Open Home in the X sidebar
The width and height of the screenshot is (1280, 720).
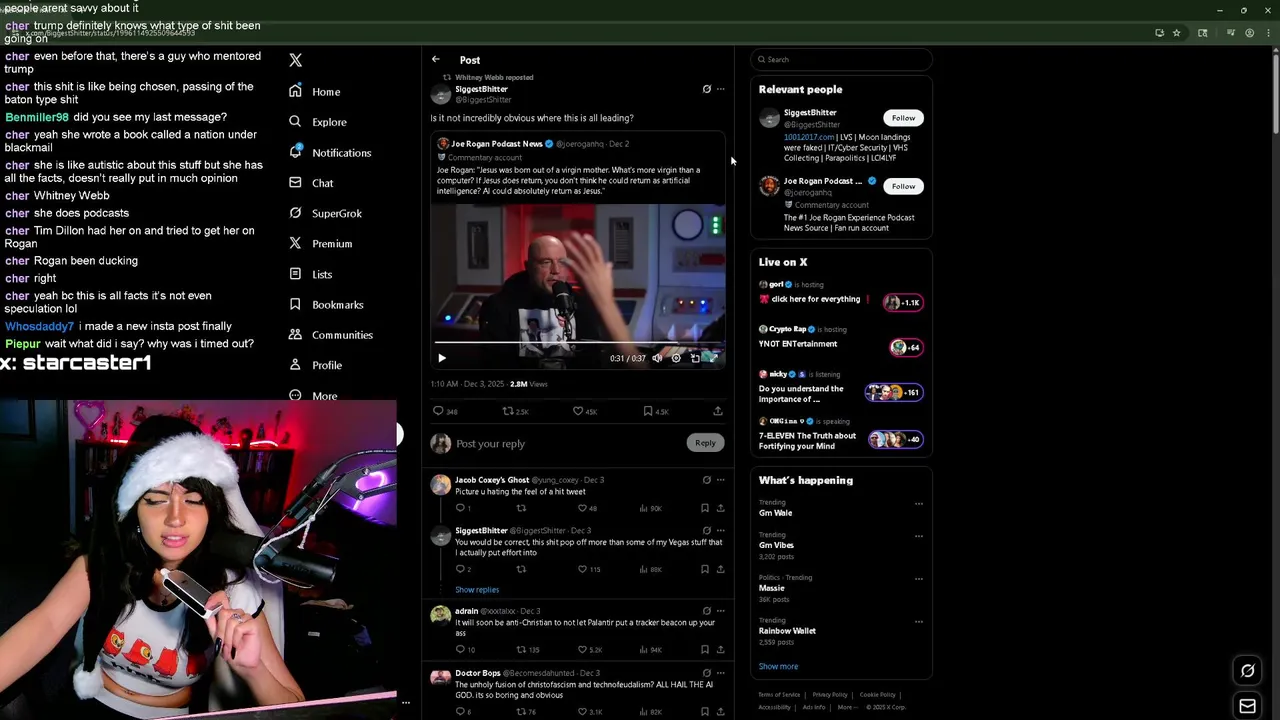pyautogui.click(x=315, y=91)
